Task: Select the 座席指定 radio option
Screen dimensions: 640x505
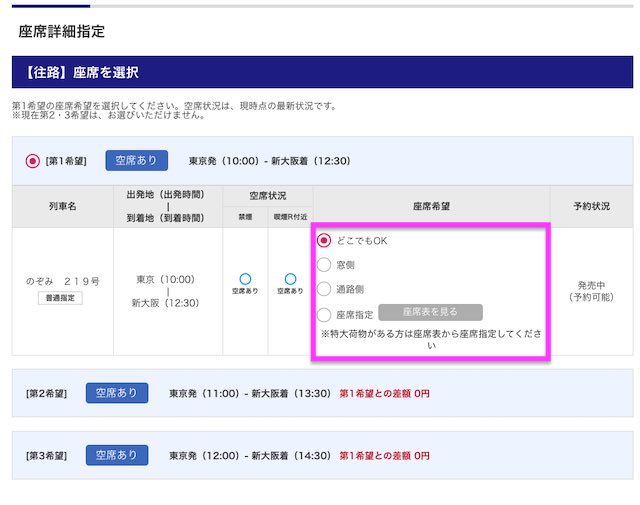Action: coord(324,314)
